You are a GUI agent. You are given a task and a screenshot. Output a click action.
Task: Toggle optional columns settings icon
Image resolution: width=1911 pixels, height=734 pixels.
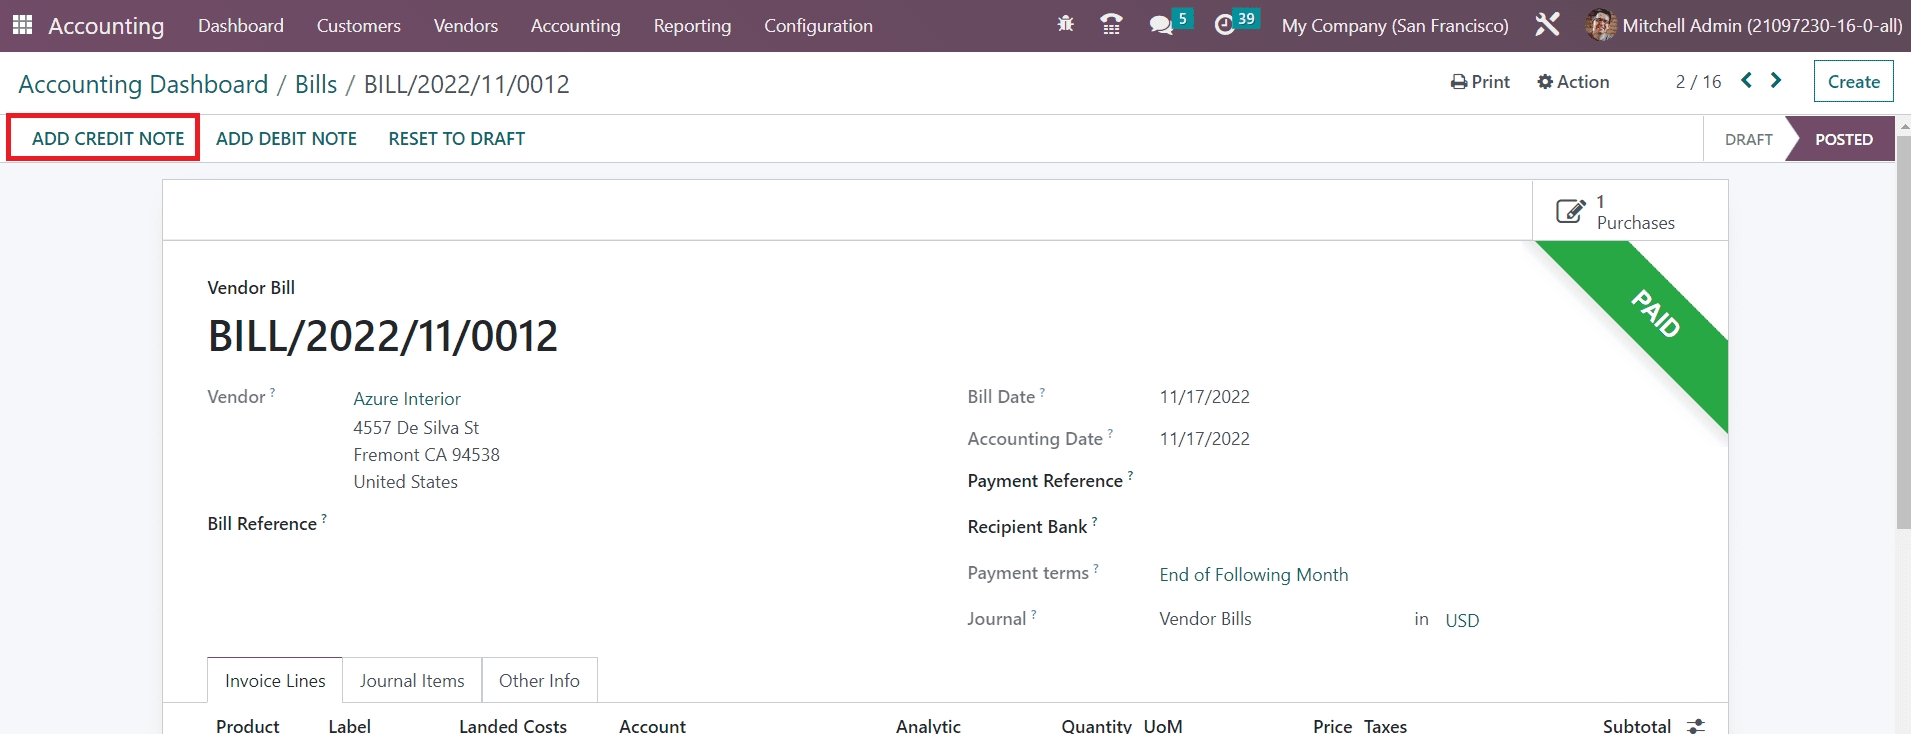coord(1696,726)
